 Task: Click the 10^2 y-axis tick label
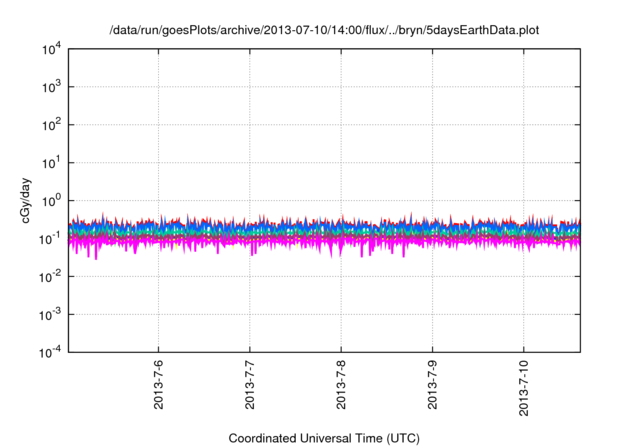52,125
